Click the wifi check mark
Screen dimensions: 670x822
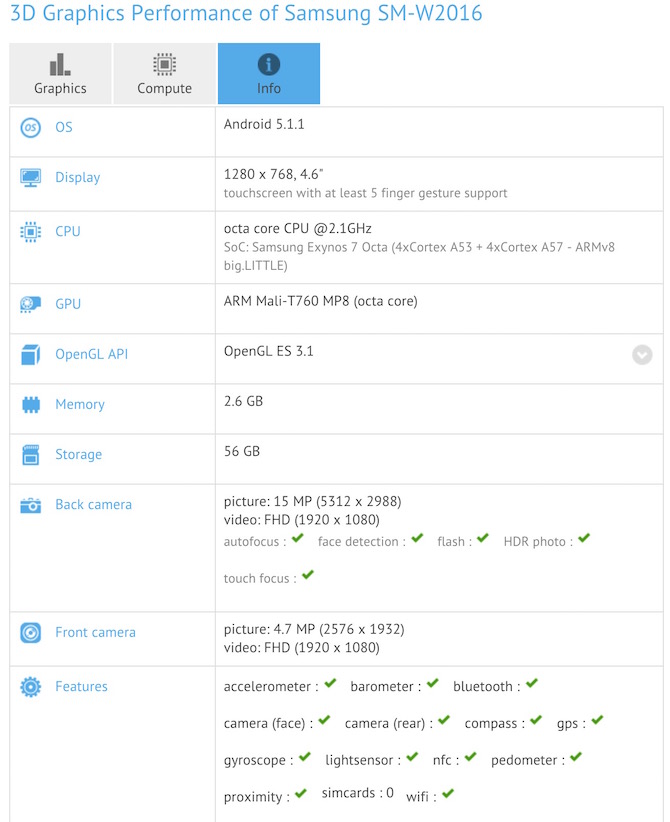coord(448,794)
